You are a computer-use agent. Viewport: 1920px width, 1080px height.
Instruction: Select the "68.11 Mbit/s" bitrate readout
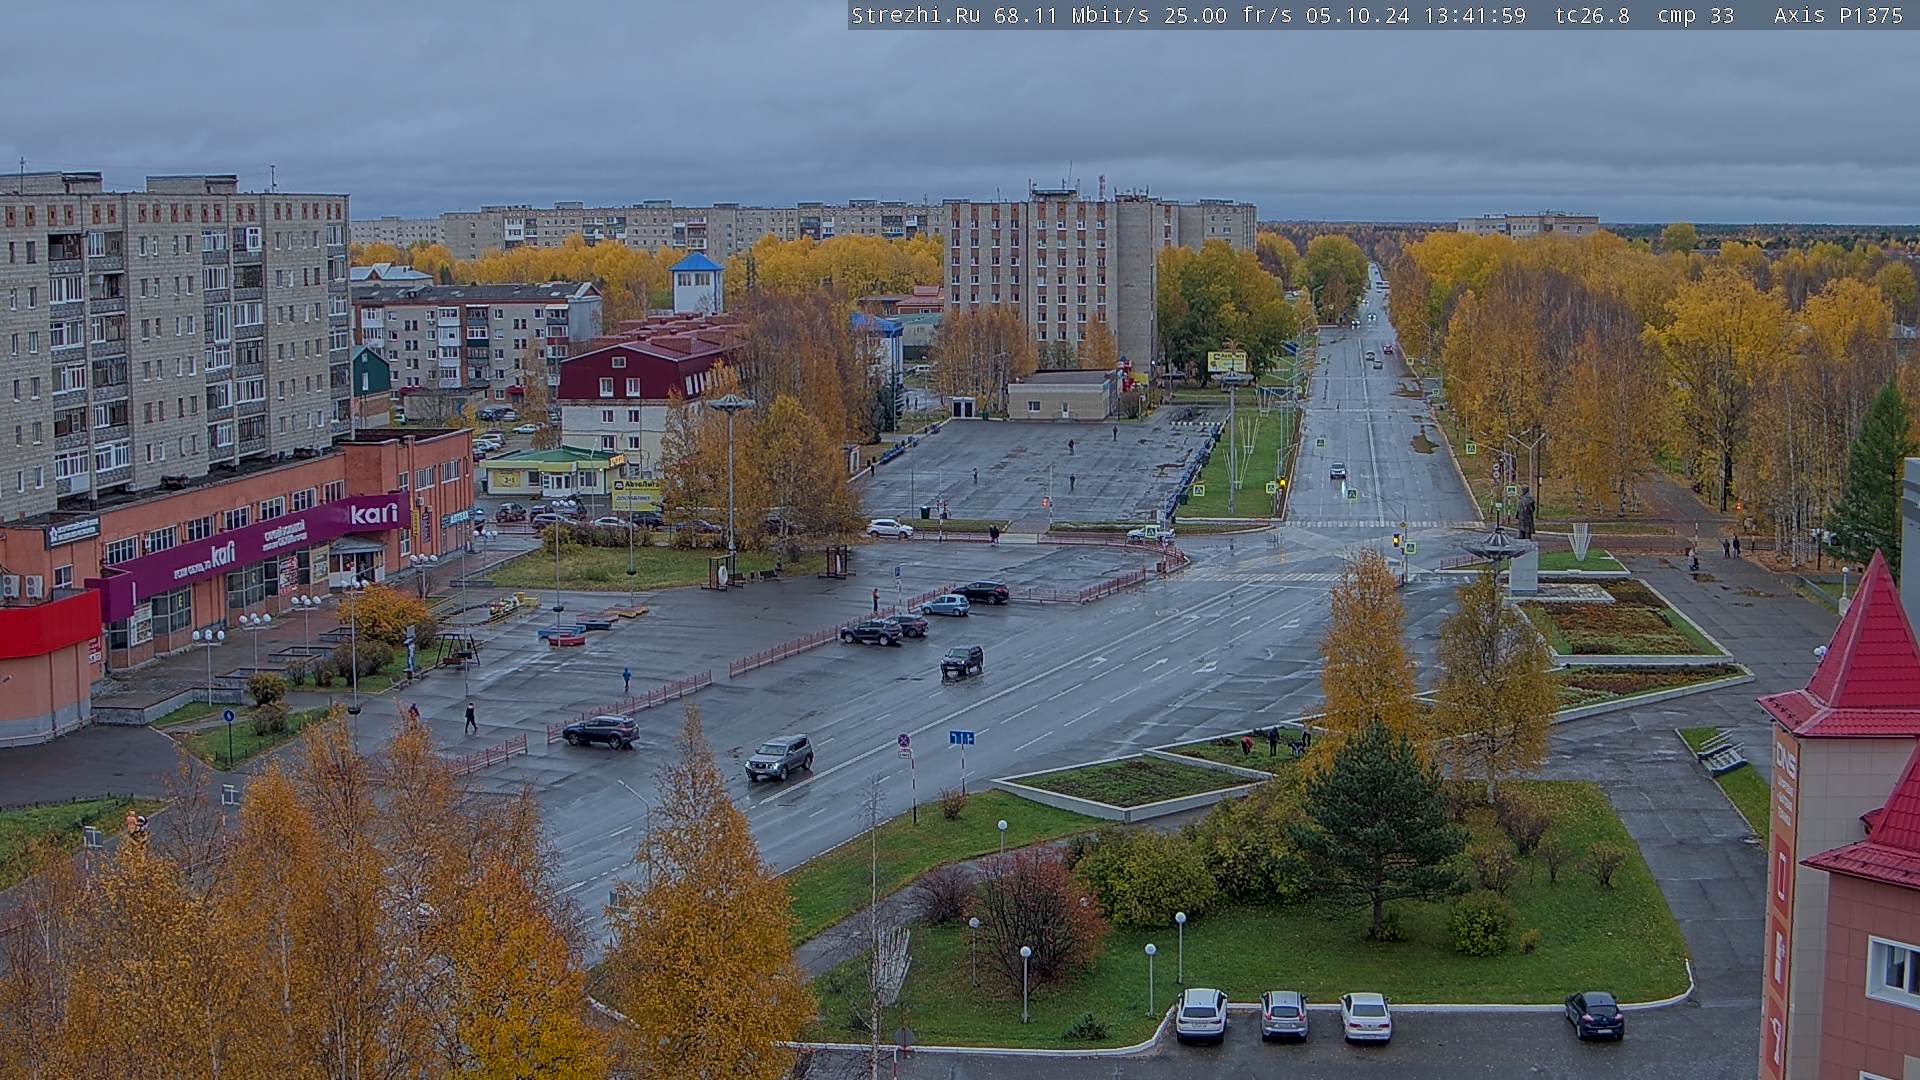pyautogui.click(x=1071, y=15)
